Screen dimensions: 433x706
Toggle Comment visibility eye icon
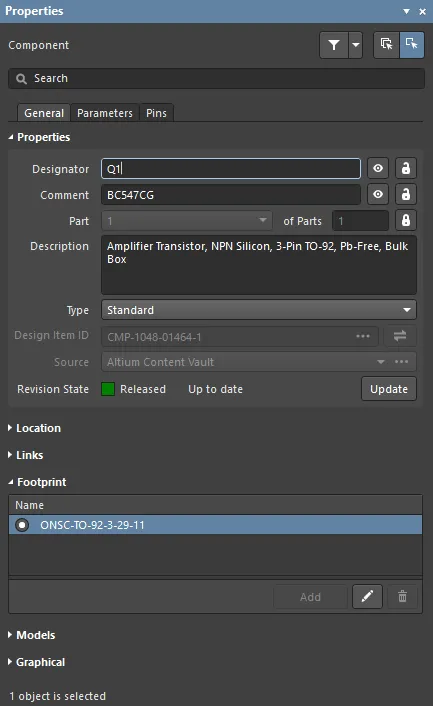pyautogui.click(x=378, y=195)
